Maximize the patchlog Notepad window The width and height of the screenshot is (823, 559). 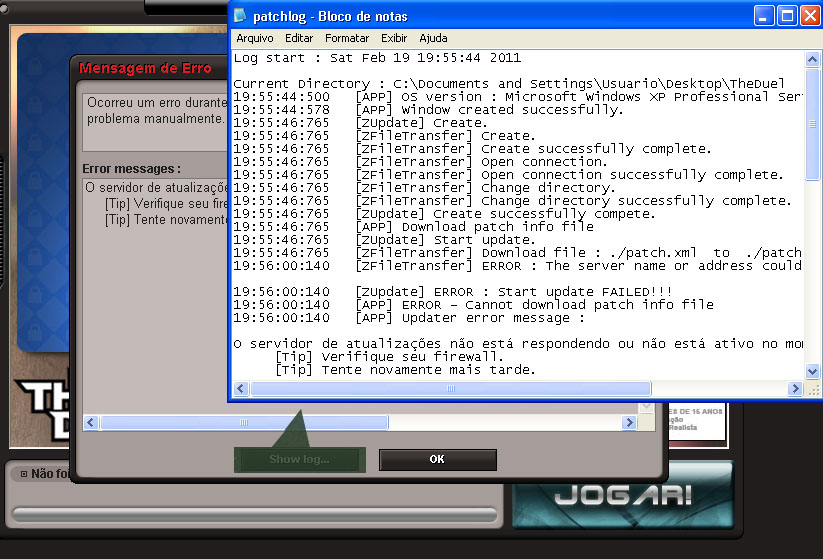[x=787, y=16]
